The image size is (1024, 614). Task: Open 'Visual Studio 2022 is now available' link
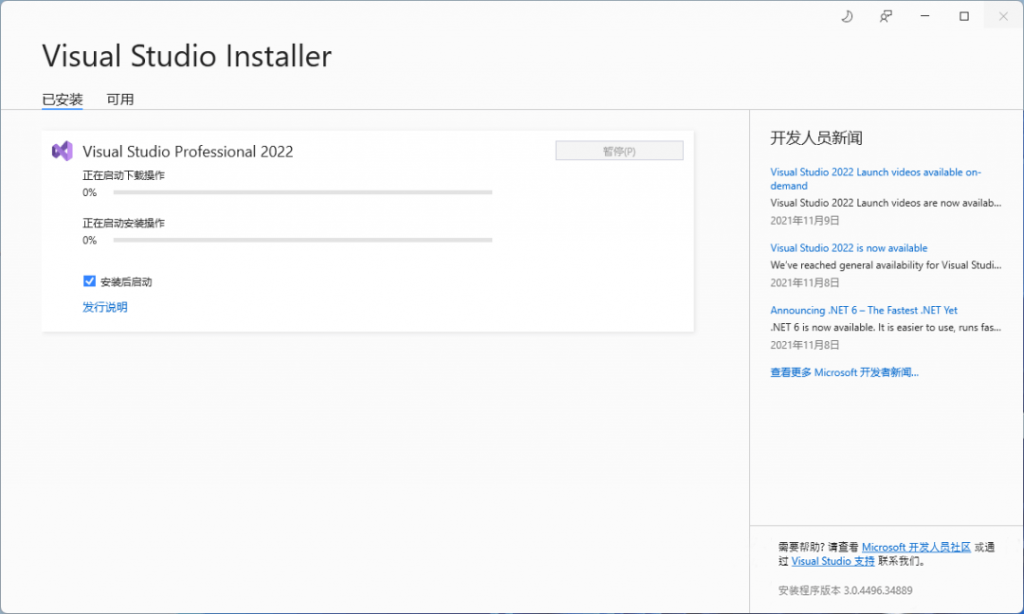(848, 248)
